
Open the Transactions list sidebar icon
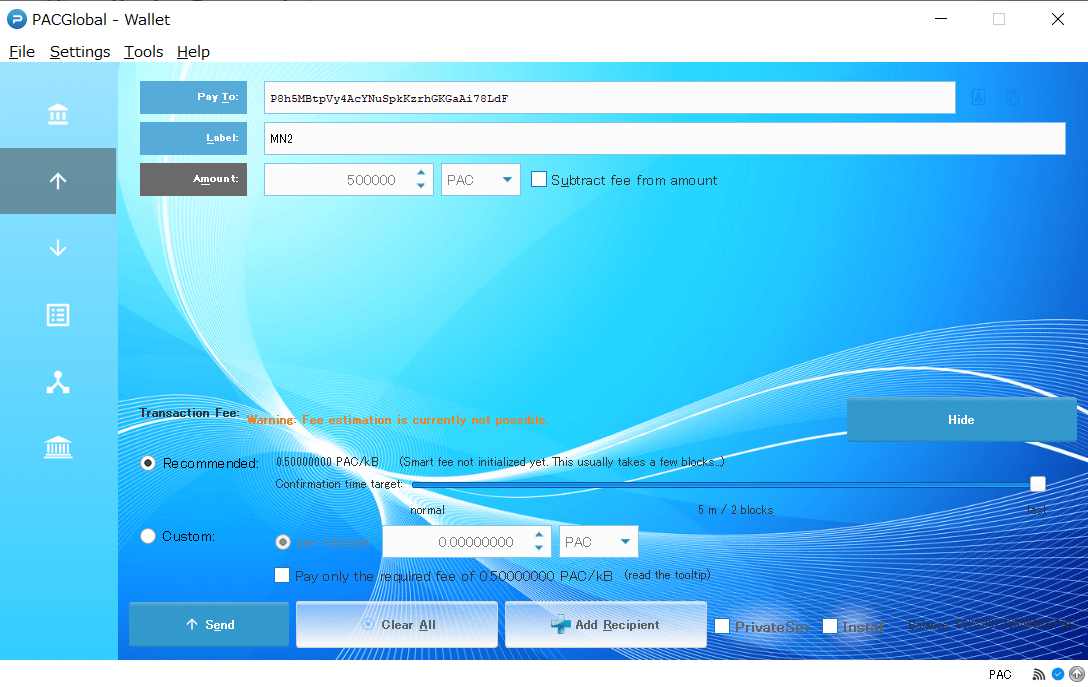[x=58, y=315]
